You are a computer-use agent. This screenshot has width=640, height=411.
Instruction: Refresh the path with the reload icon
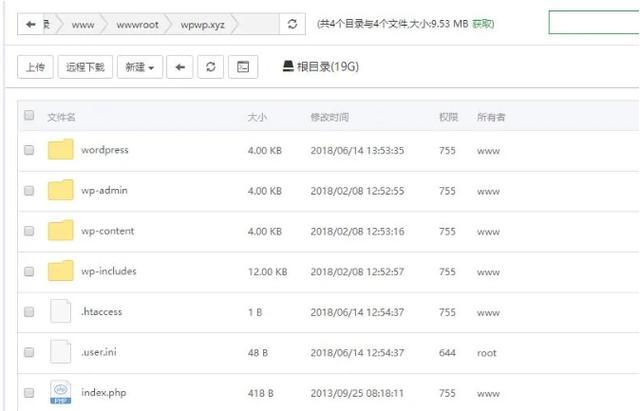(x=291, y=23)
